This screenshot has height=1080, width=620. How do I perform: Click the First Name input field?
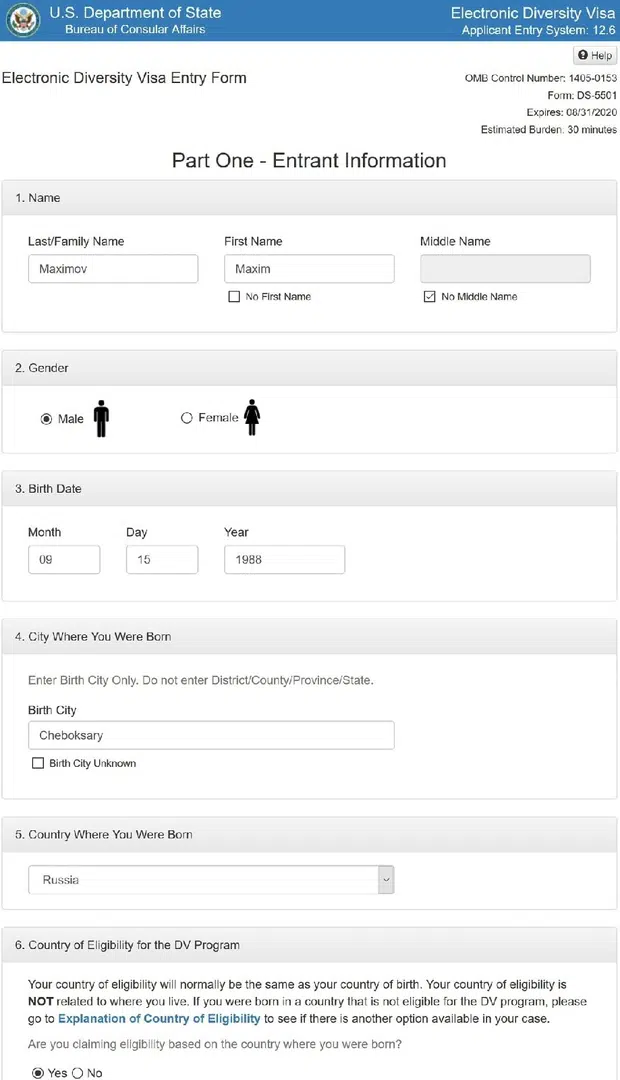click(x=309, y=269)
